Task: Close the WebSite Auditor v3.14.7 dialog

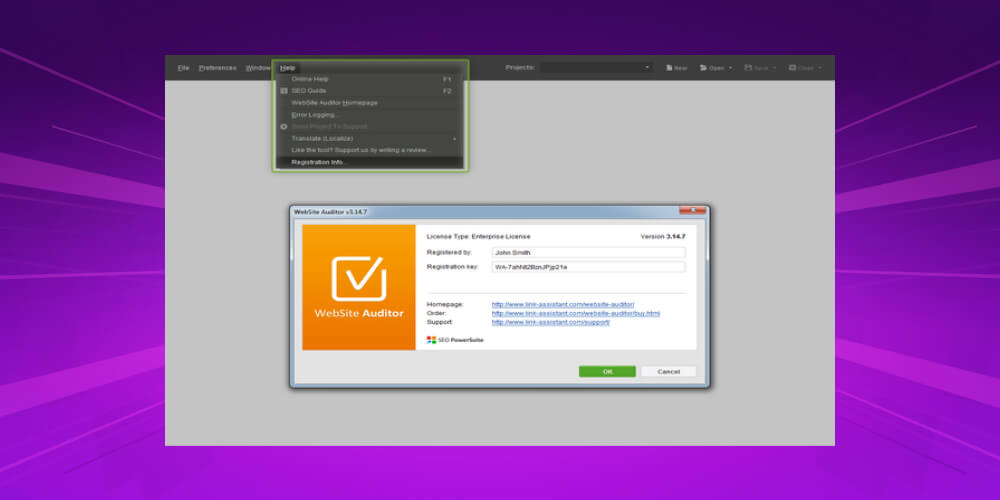Action: click(693, 210)
